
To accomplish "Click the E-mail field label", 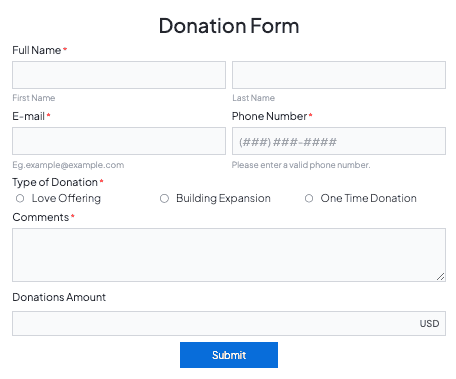I will [x=28, y=116].
